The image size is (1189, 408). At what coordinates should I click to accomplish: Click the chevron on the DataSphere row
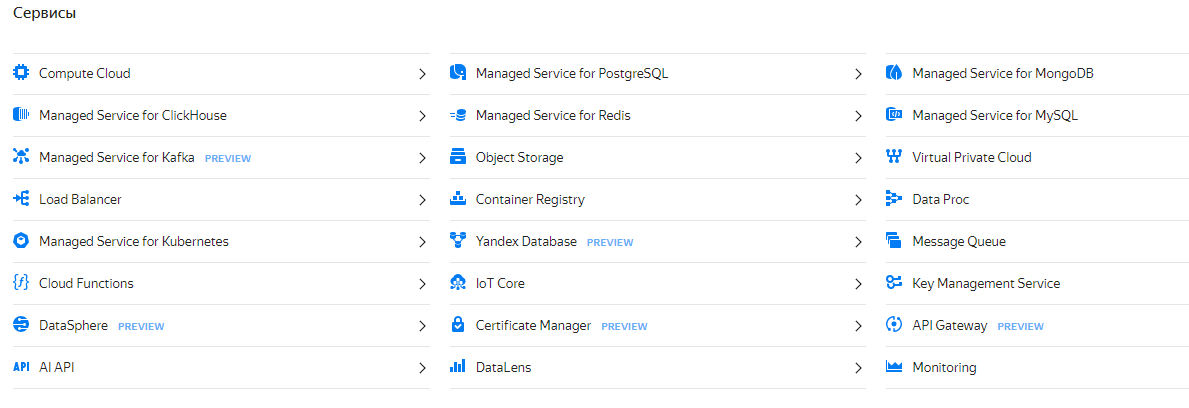[422, 326]
